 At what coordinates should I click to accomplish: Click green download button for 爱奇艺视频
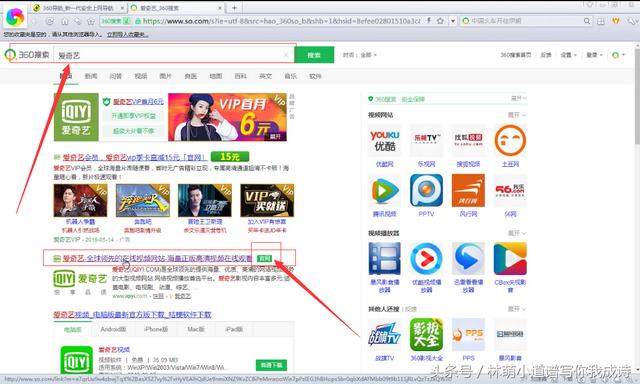click(x=271, y=364)
